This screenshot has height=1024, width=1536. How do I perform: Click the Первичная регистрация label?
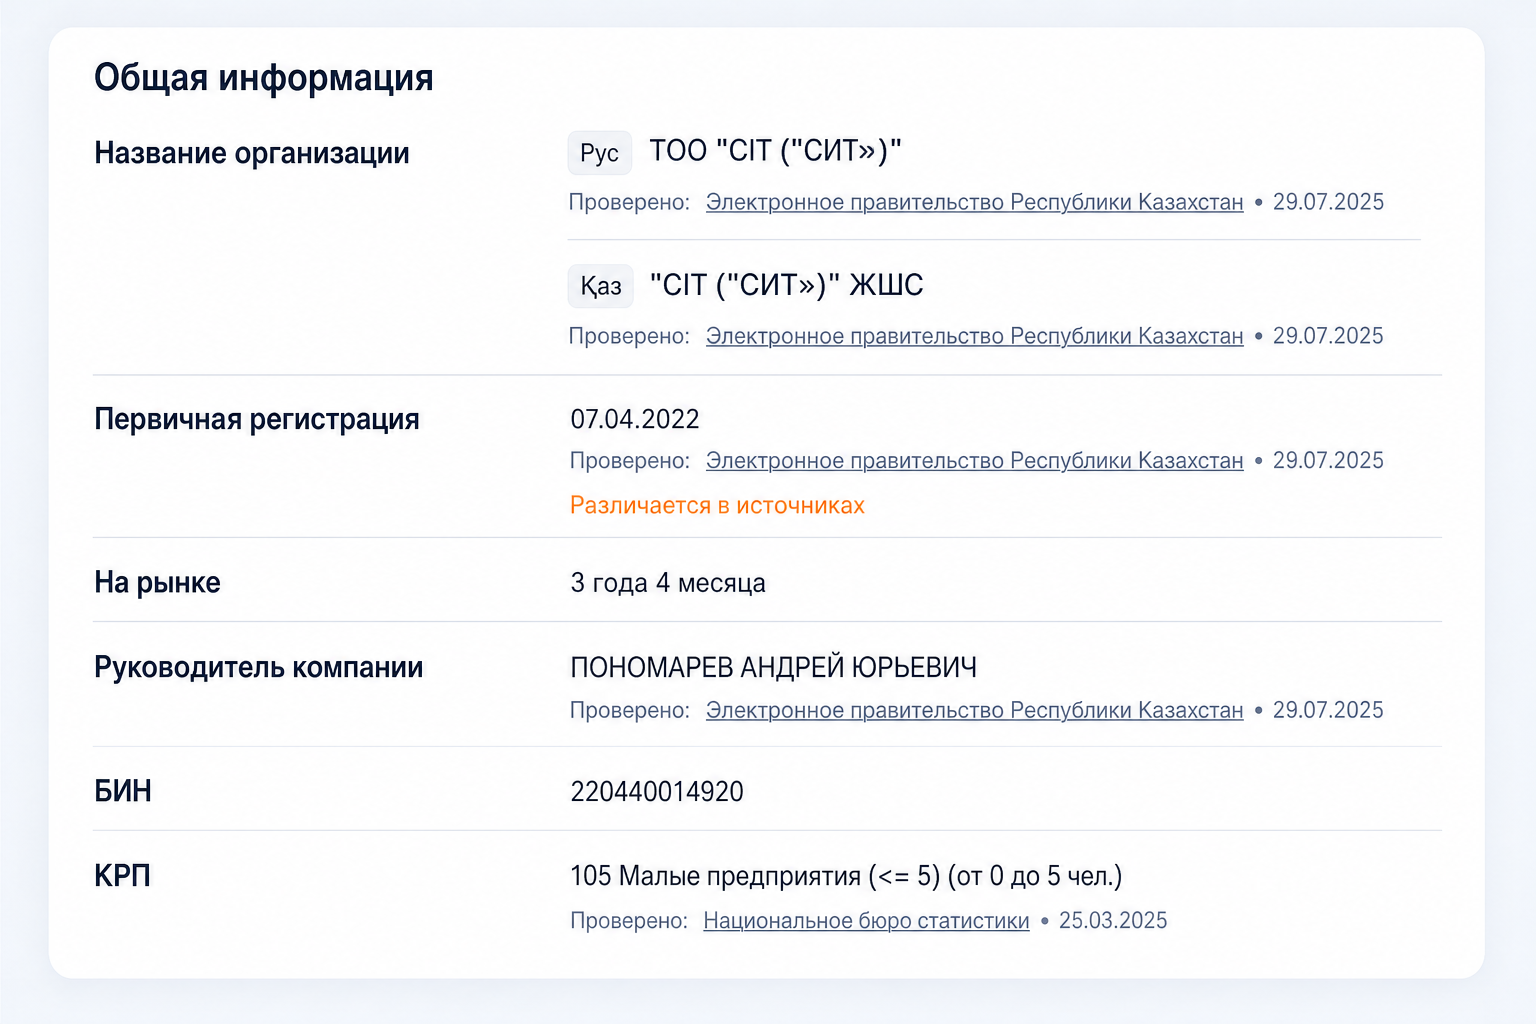click(257, 419)
